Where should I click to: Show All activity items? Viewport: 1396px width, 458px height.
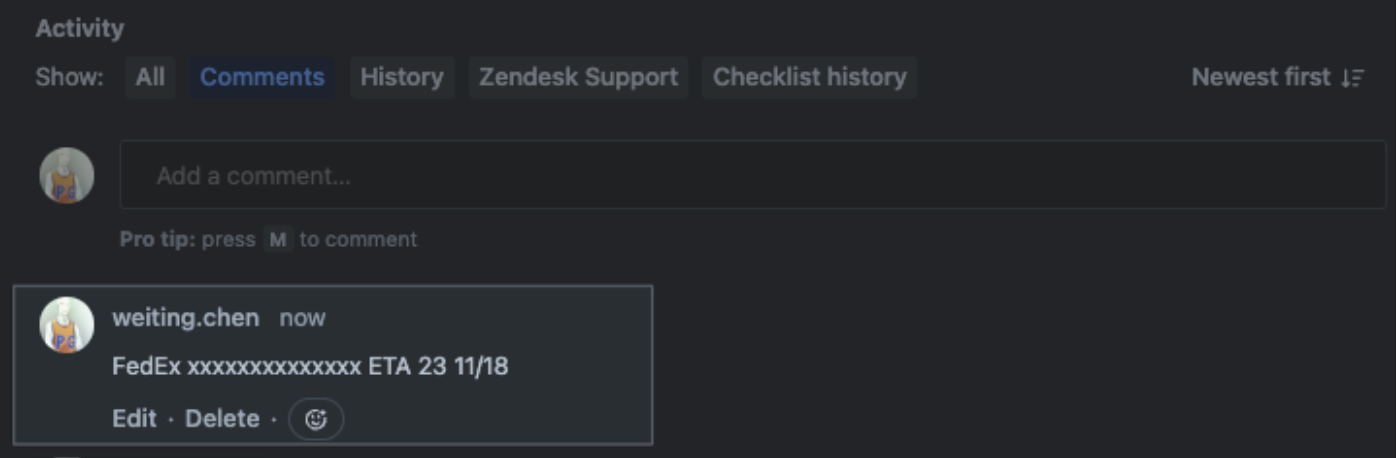point(150,77)
